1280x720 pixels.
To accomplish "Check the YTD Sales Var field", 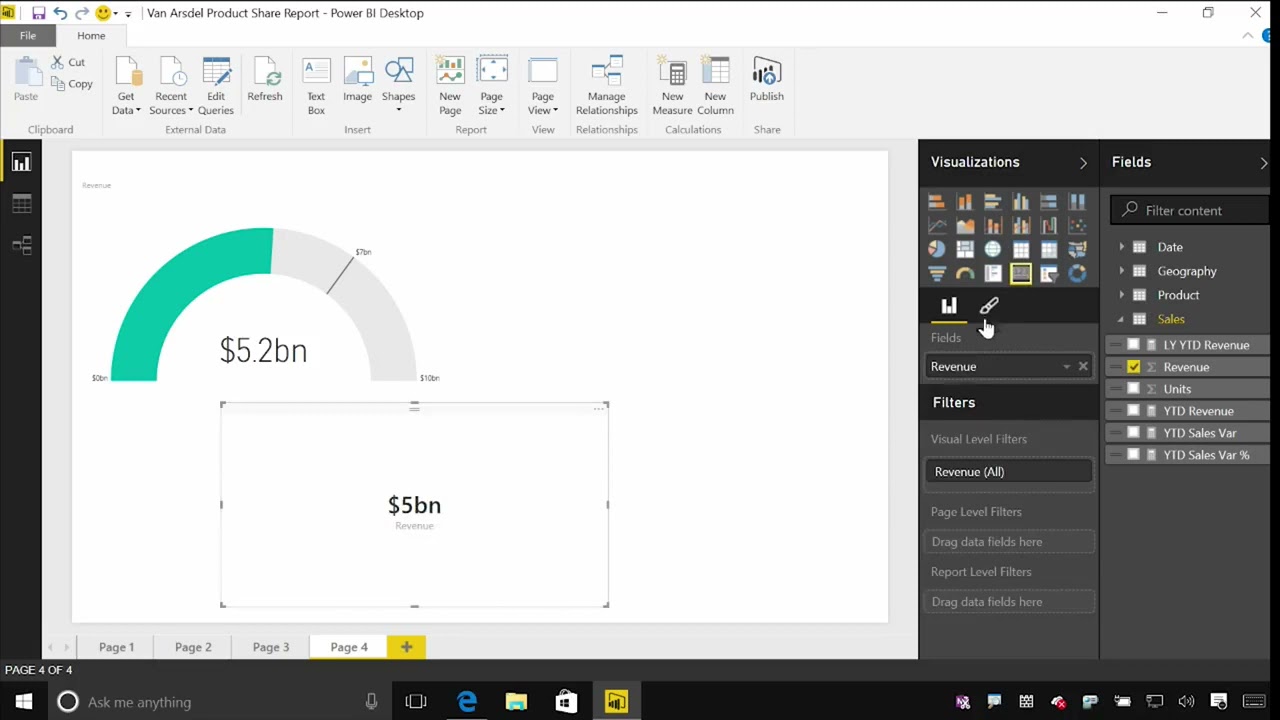I will point(1133,433).
